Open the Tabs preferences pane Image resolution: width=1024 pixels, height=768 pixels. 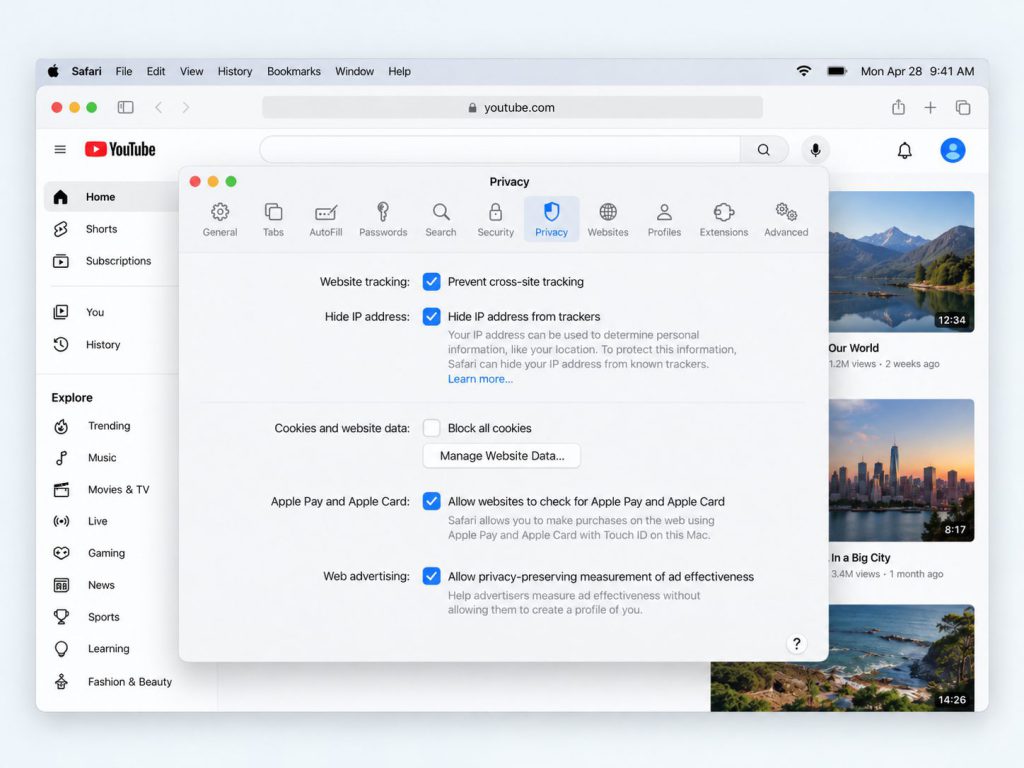click(x=273, y=219)
